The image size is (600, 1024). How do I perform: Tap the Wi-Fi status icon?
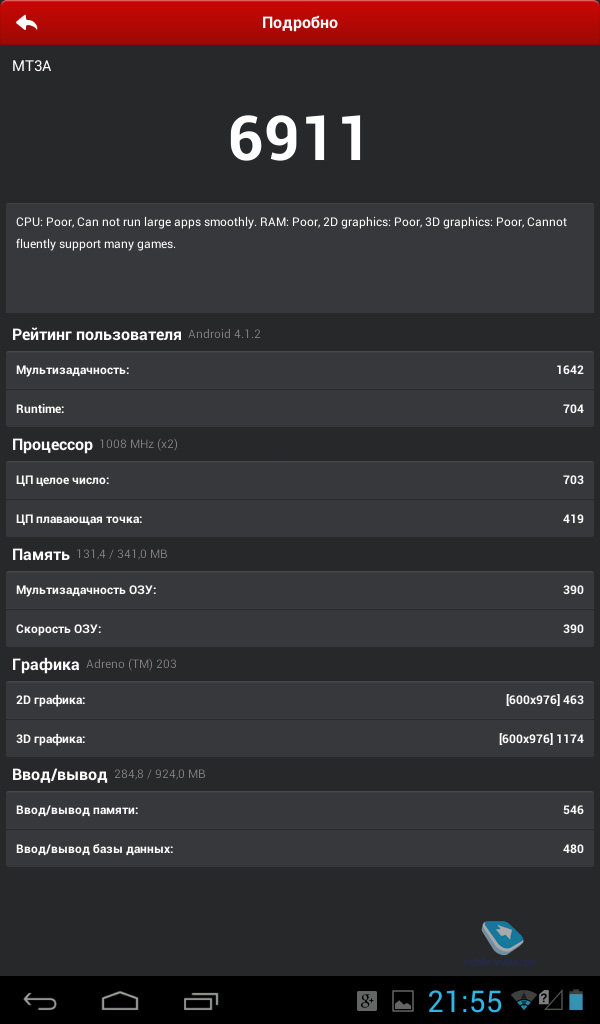point(523,1000)
